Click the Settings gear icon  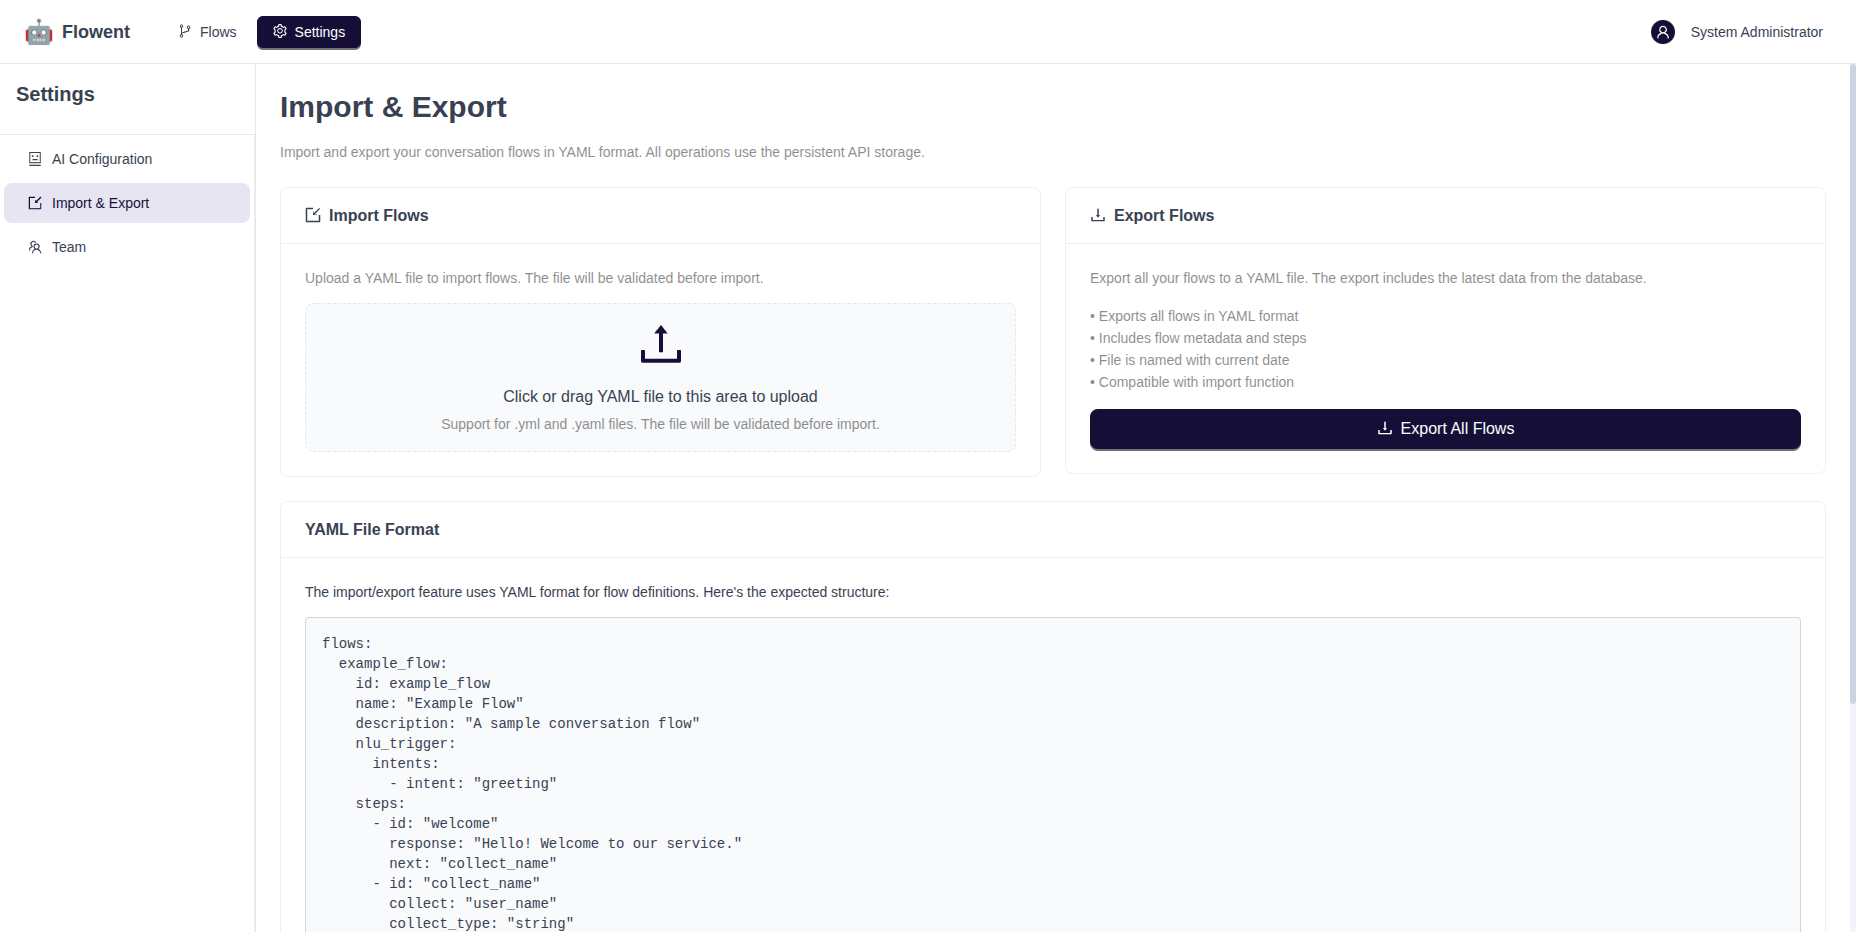coord(280,32)
